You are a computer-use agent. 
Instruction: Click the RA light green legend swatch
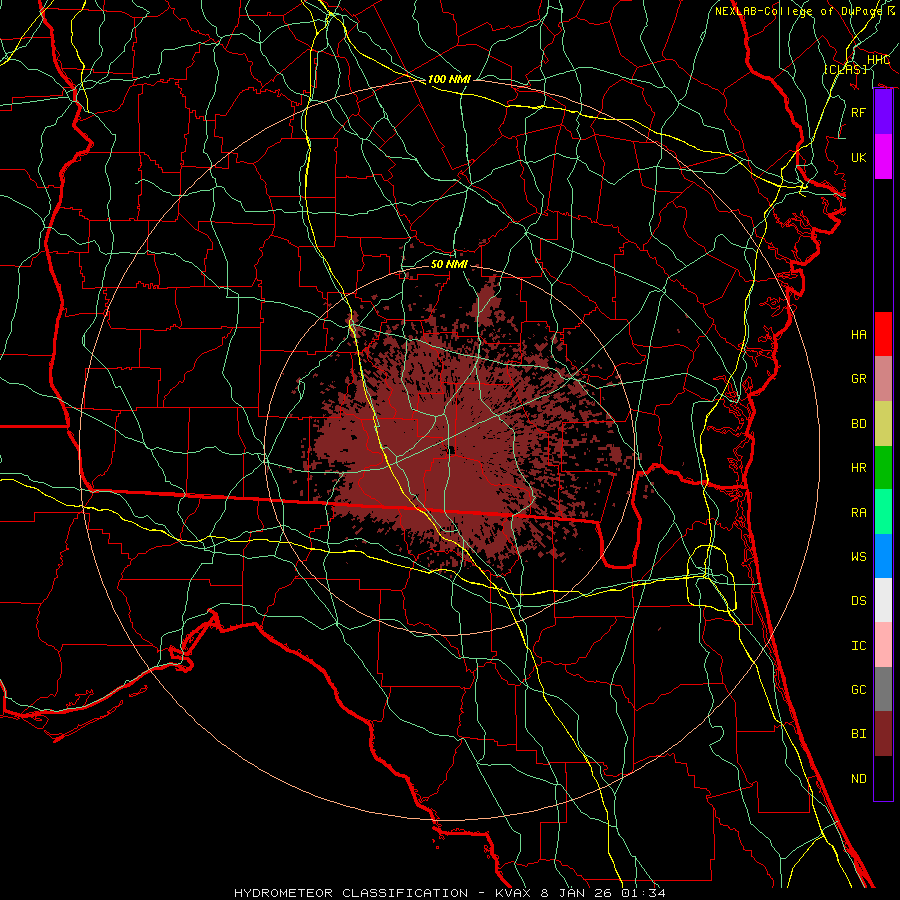[883, 512]
